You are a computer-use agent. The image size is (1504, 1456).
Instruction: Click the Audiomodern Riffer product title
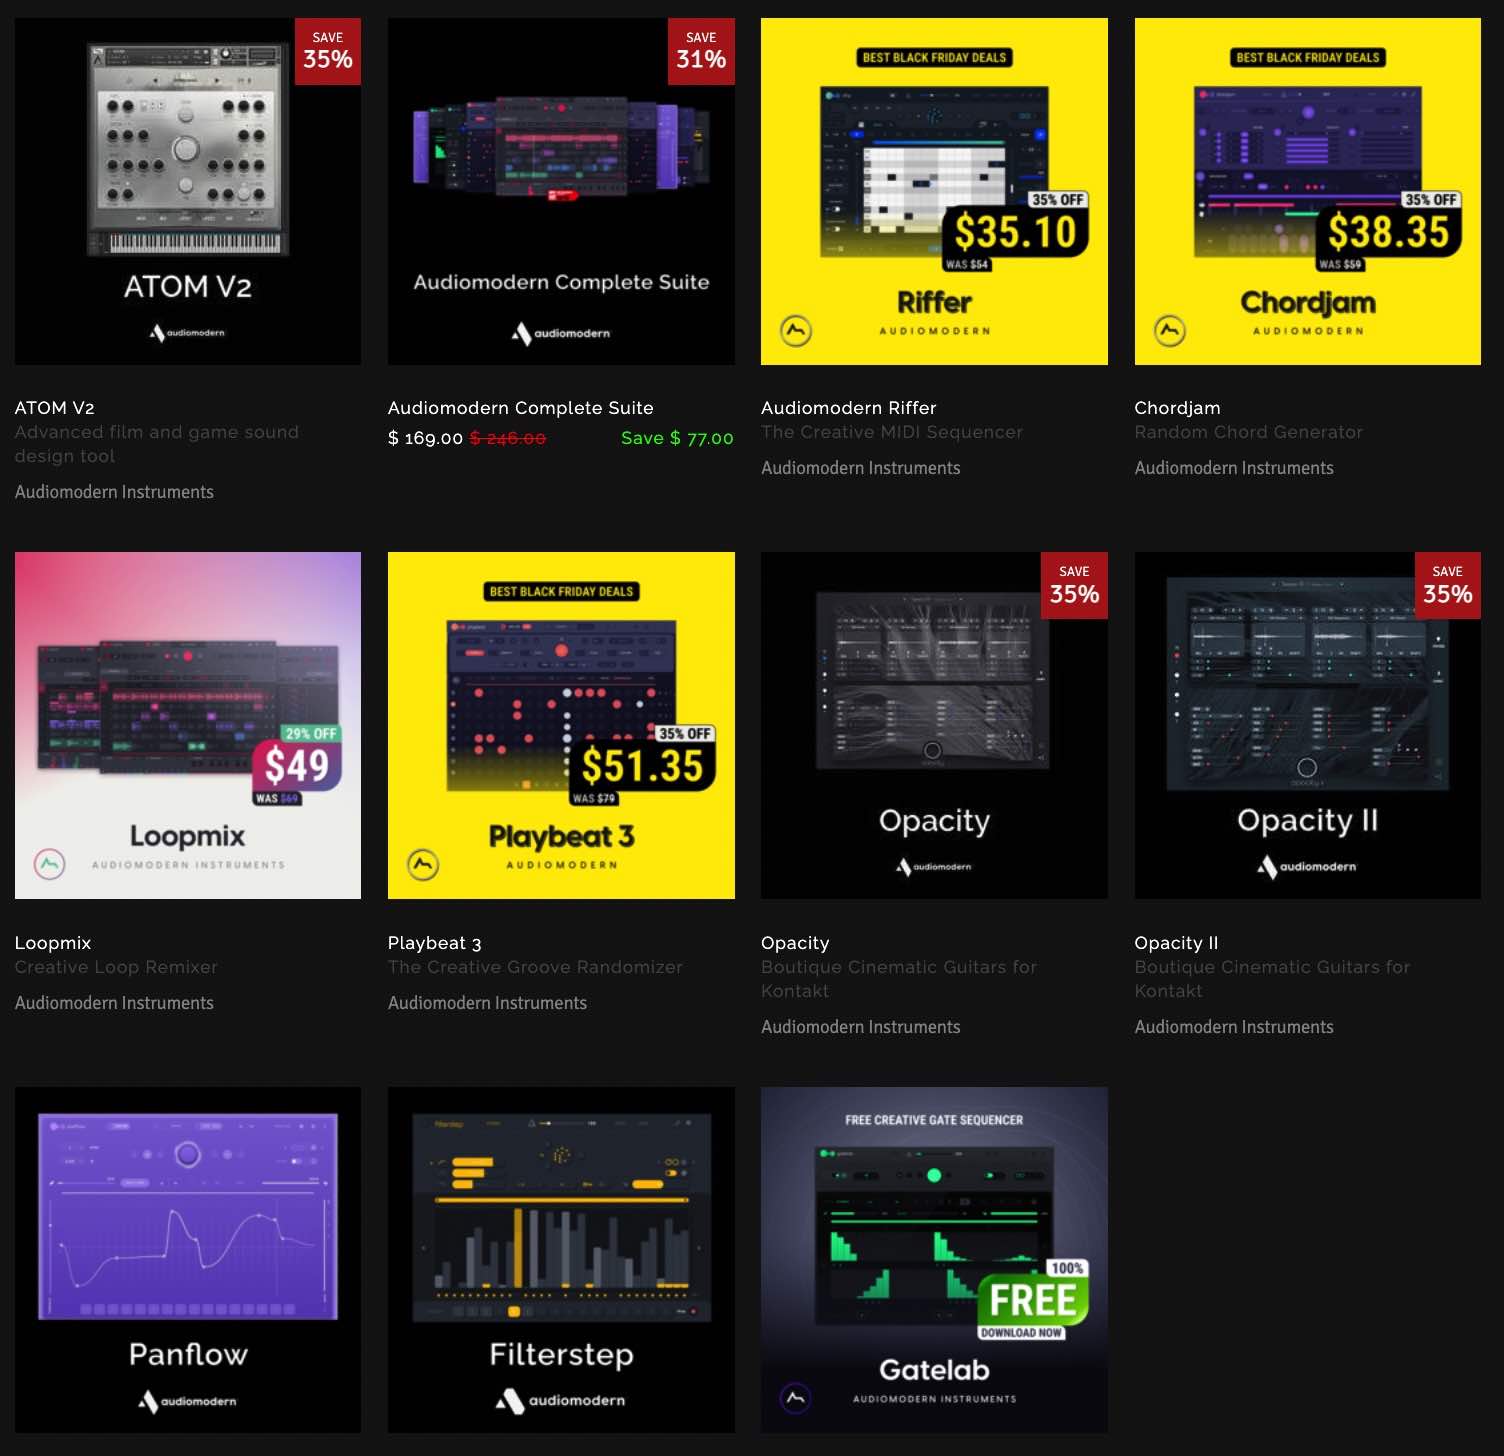pyautogui.click(x=848, y=408)
